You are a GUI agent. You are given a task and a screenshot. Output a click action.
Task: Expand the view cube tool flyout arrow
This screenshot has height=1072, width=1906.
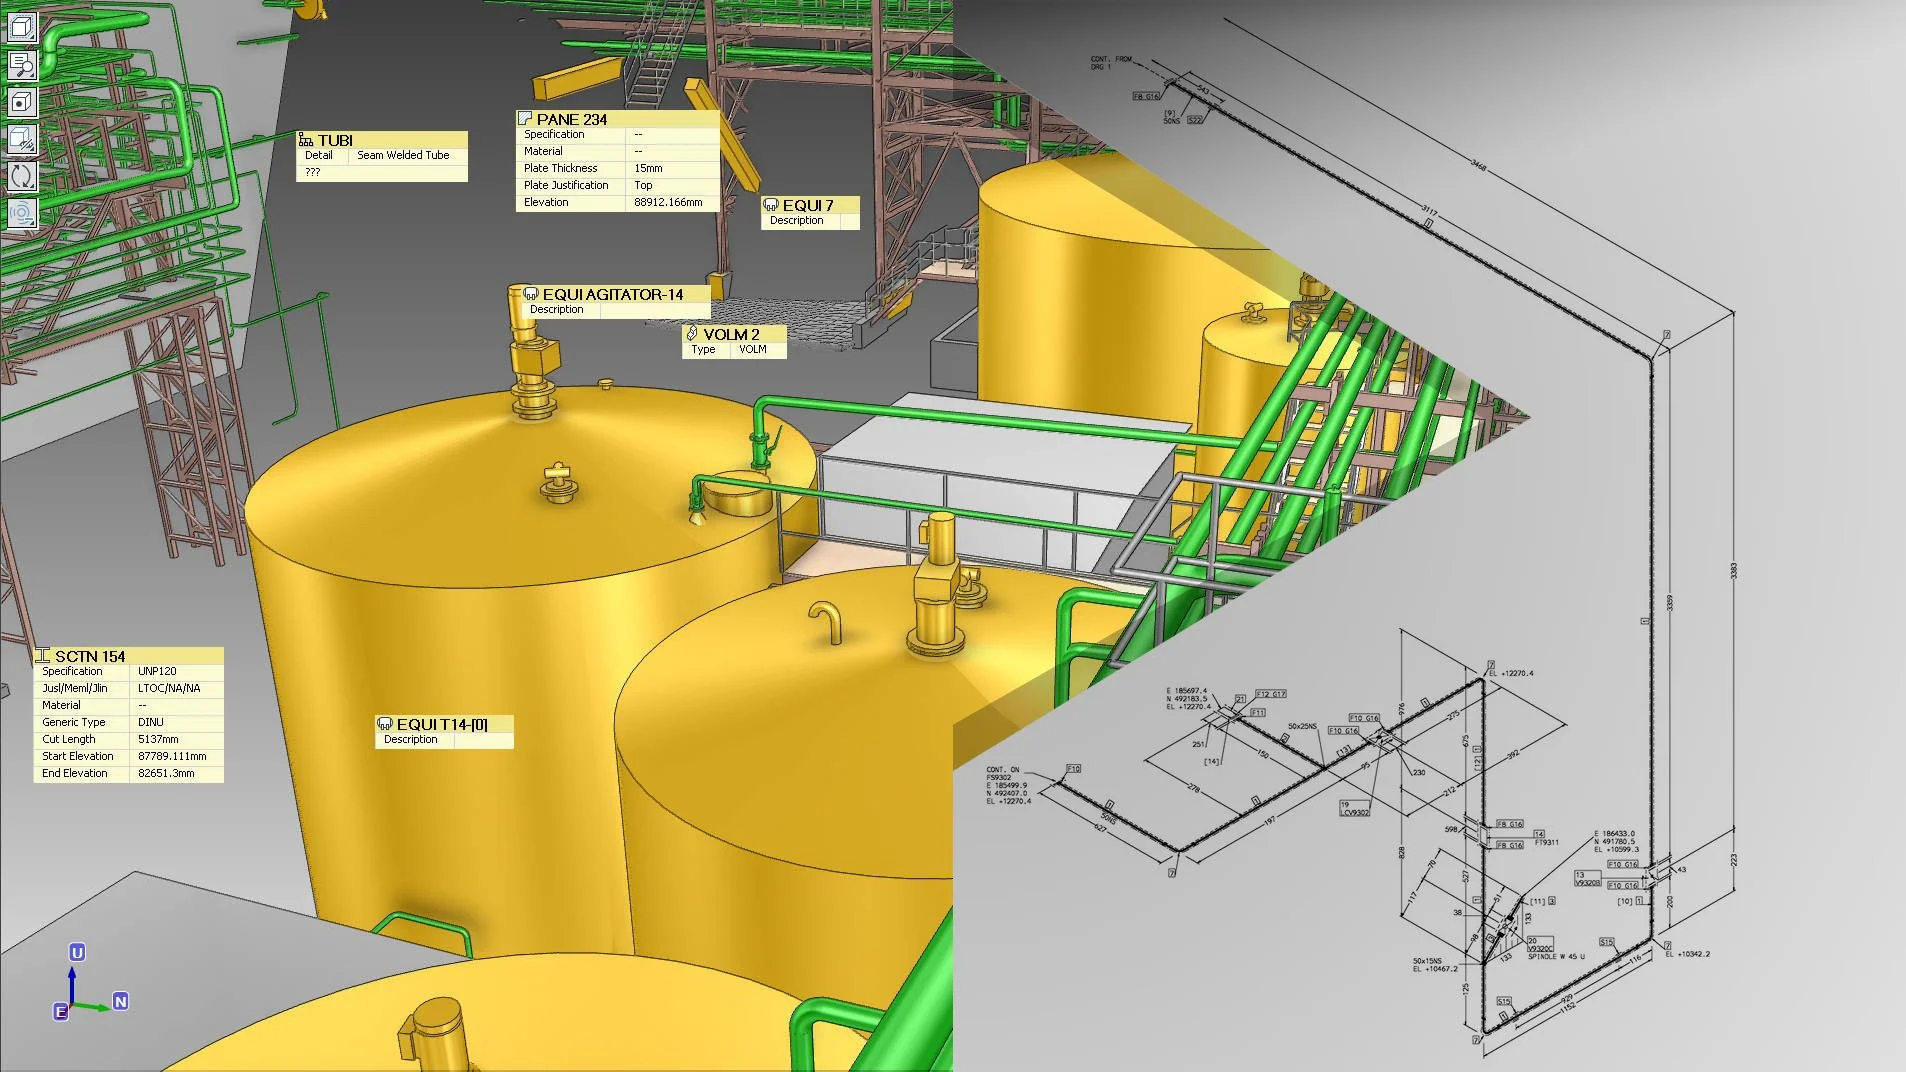[x=33, y=38]
